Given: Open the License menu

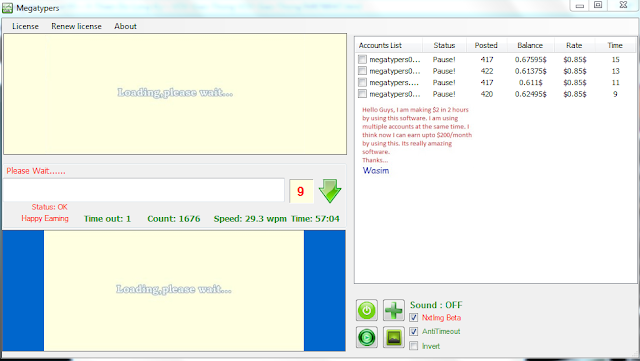Looking at the screenshot, I should pyautogui.click(x=25, y=26).
